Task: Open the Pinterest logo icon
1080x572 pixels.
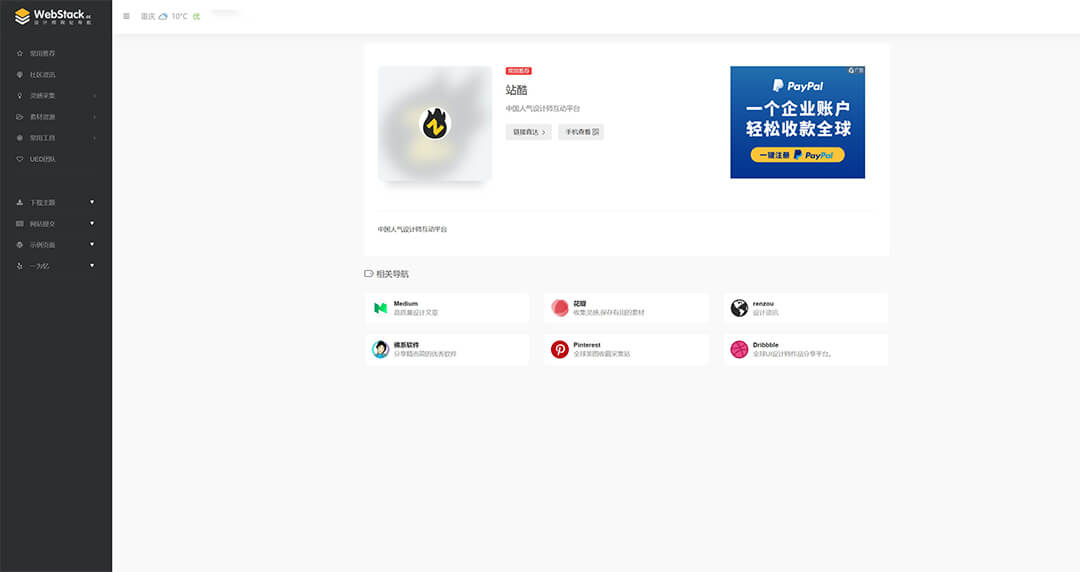Action: point(560,349)
